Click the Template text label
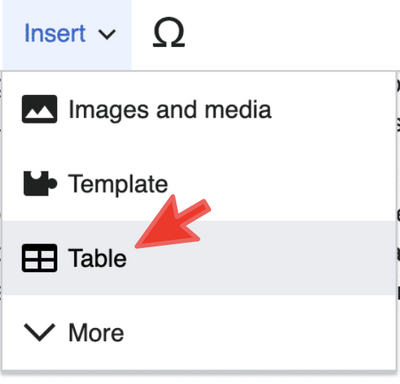The image size is (400, 384). tap(118, 184)
